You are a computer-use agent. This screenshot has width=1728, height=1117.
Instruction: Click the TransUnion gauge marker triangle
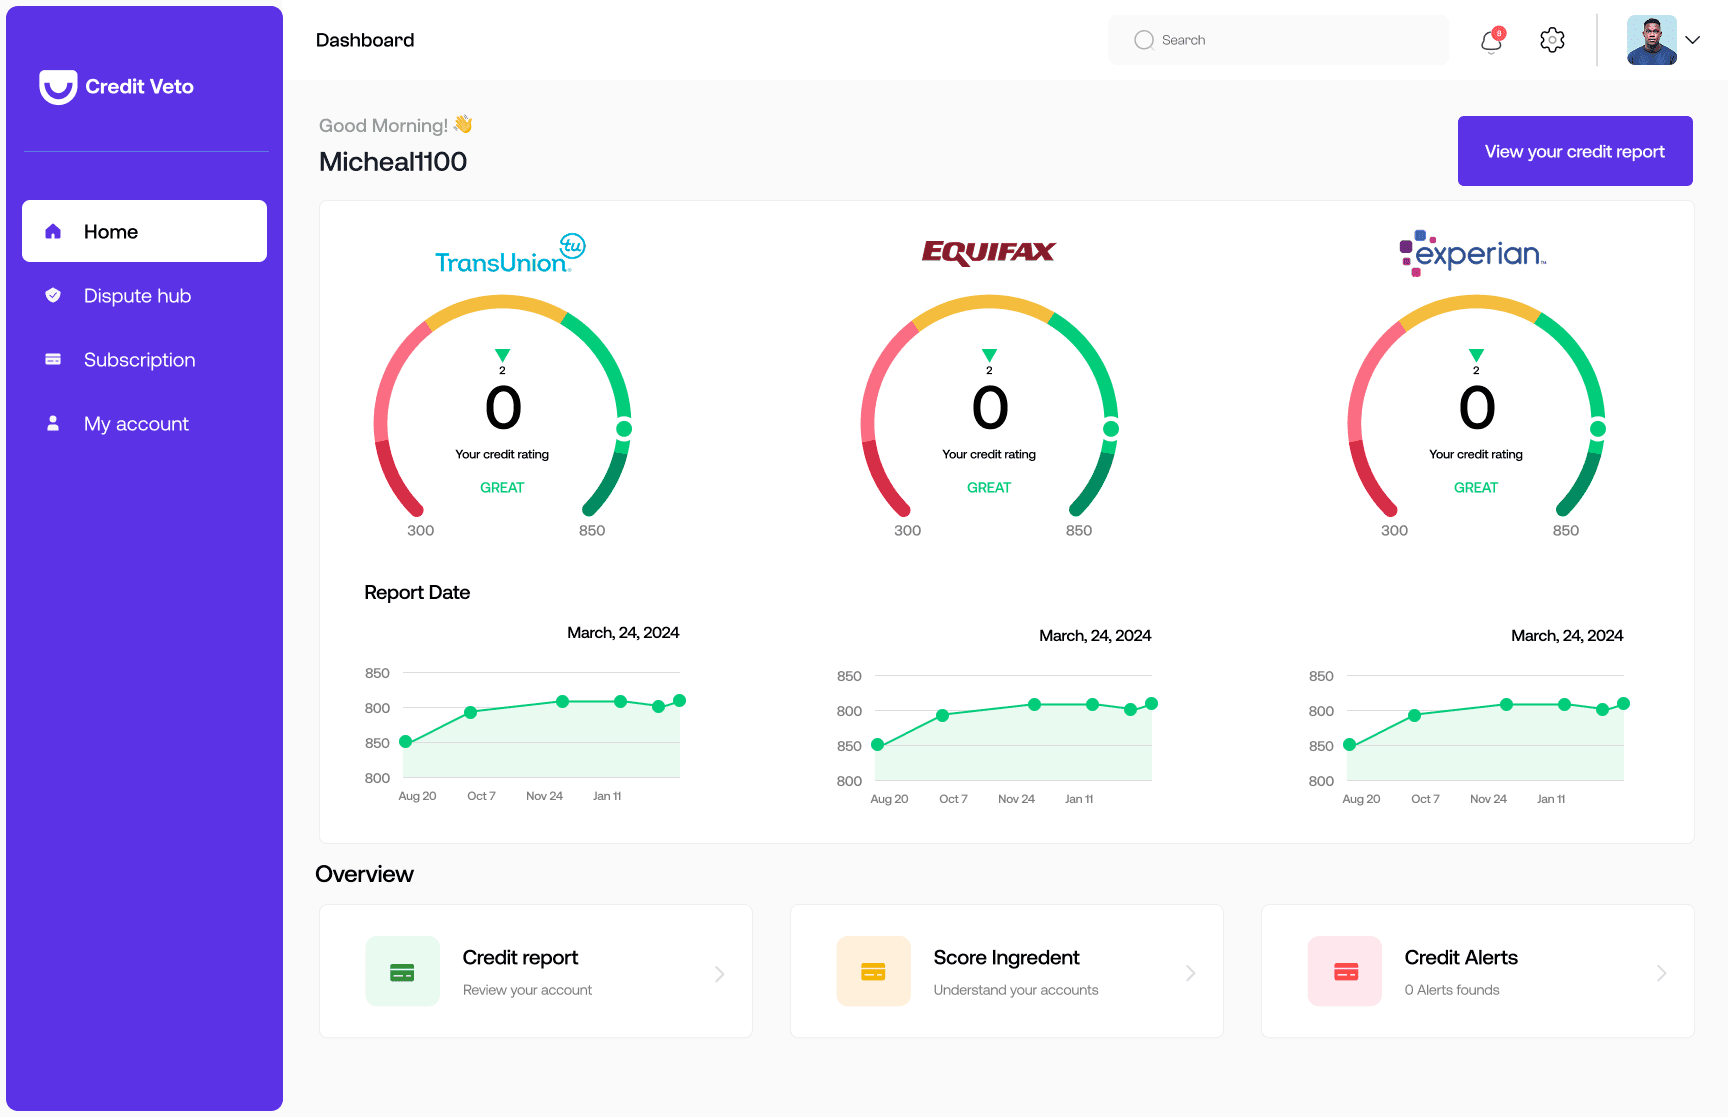coord(502,355)
